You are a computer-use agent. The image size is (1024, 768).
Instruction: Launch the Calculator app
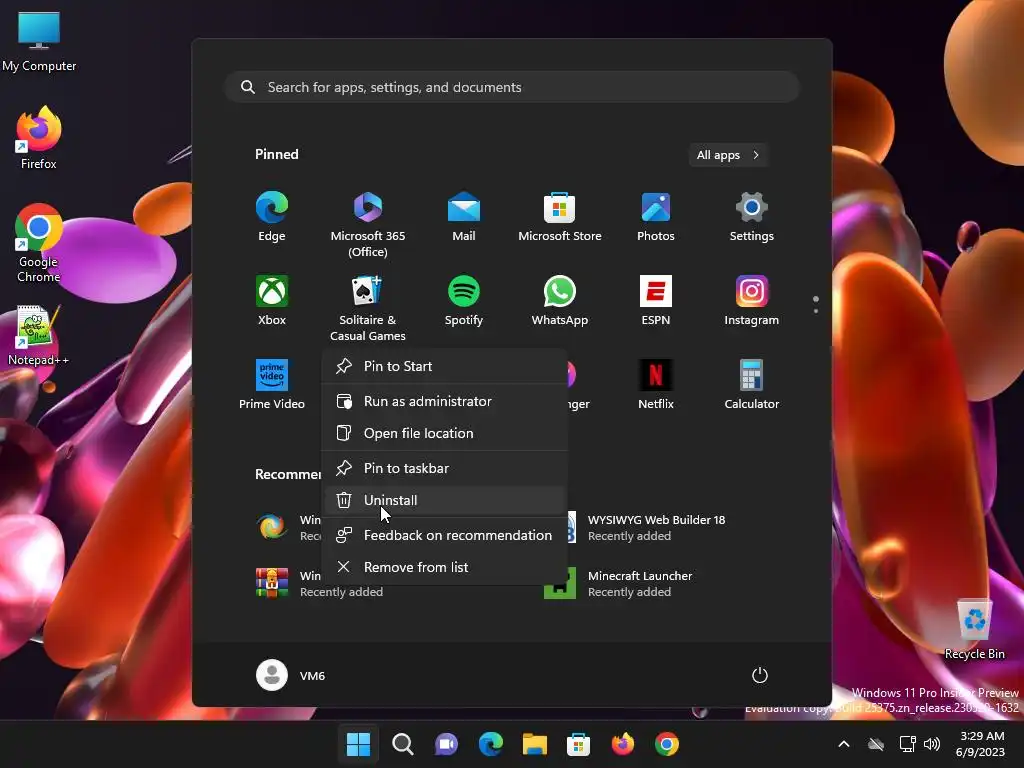pos(752,385)
